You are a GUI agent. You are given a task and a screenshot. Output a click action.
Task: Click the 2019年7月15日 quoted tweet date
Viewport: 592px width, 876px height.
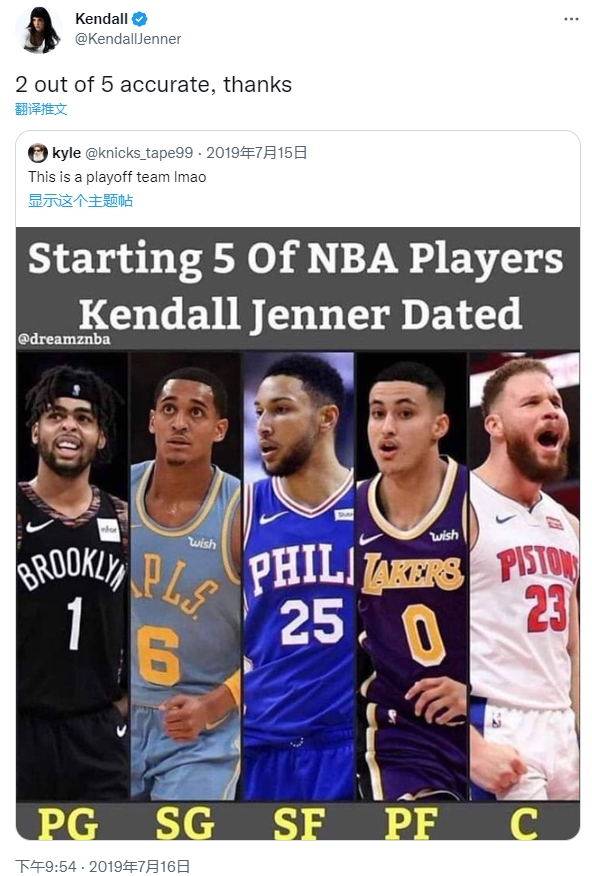[257, 153]
